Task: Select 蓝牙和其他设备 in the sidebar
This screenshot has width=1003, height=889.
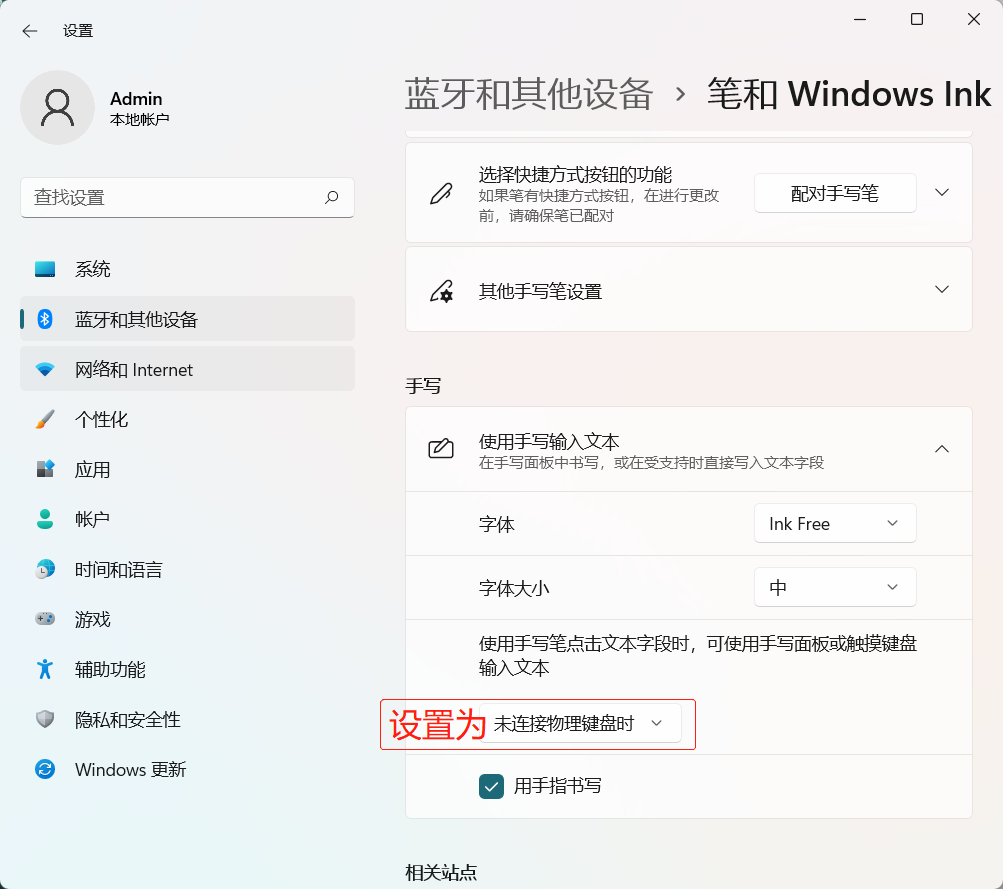Action: tap(187, 319)
